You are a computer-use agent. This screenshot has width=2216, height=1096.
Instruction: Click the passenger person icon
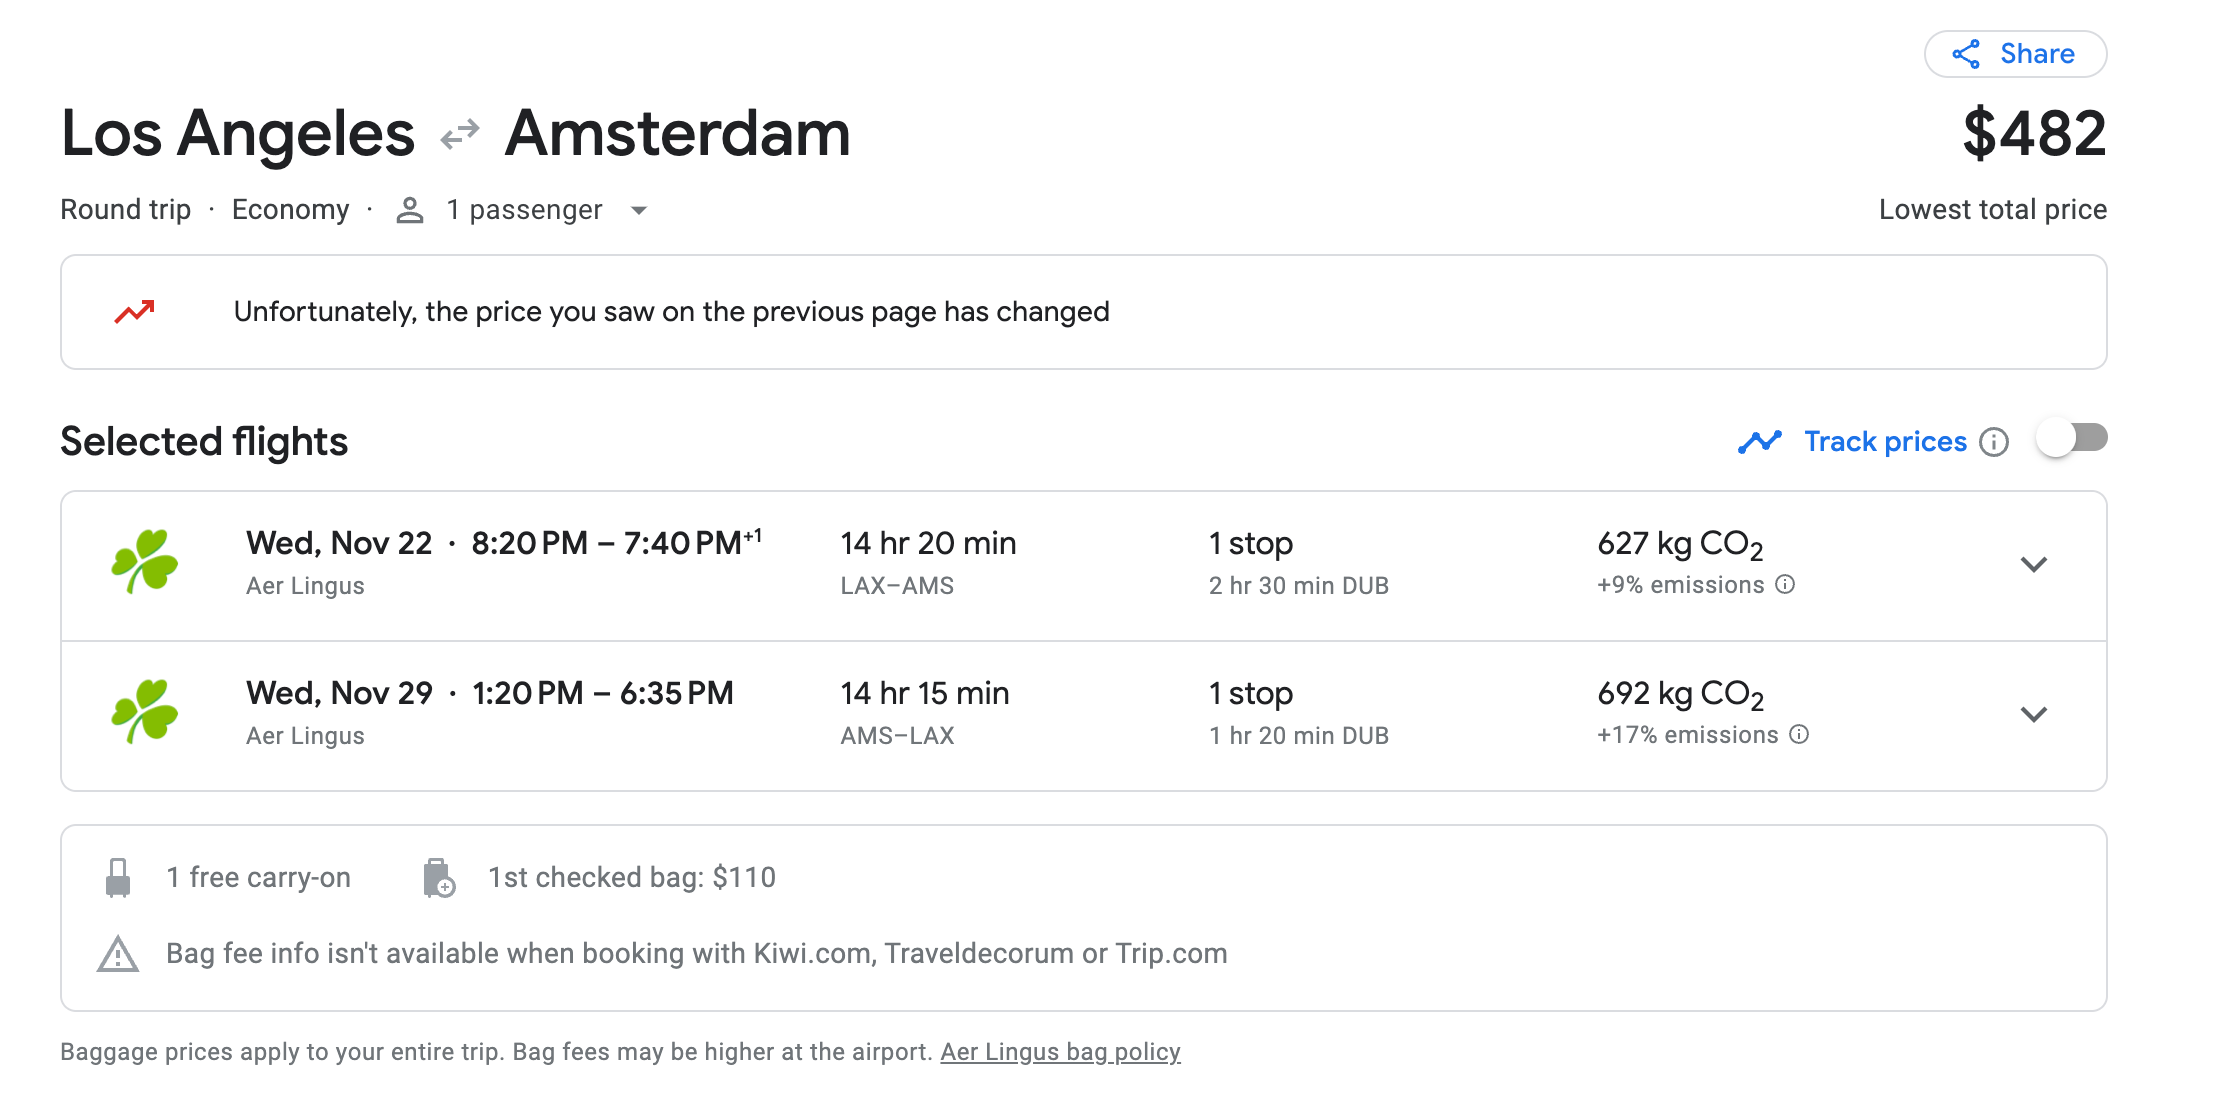410,210
